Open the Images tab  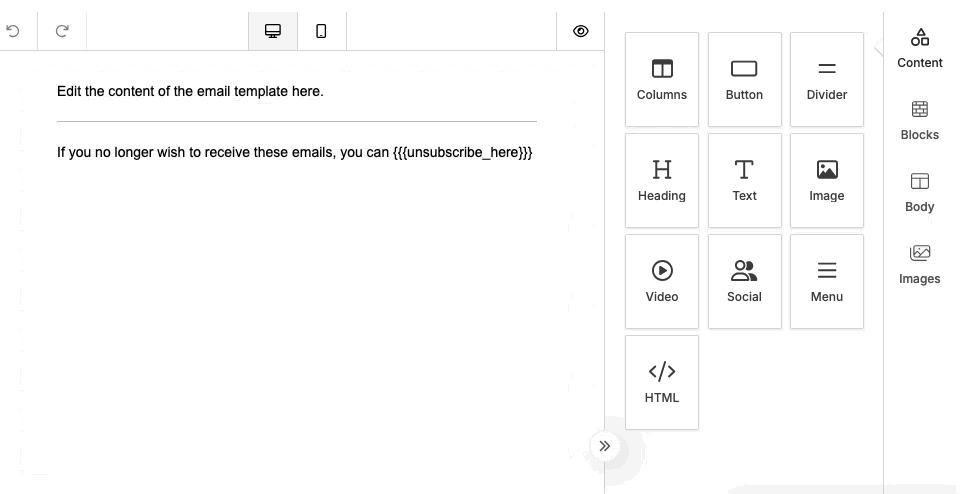click(920, 264)
